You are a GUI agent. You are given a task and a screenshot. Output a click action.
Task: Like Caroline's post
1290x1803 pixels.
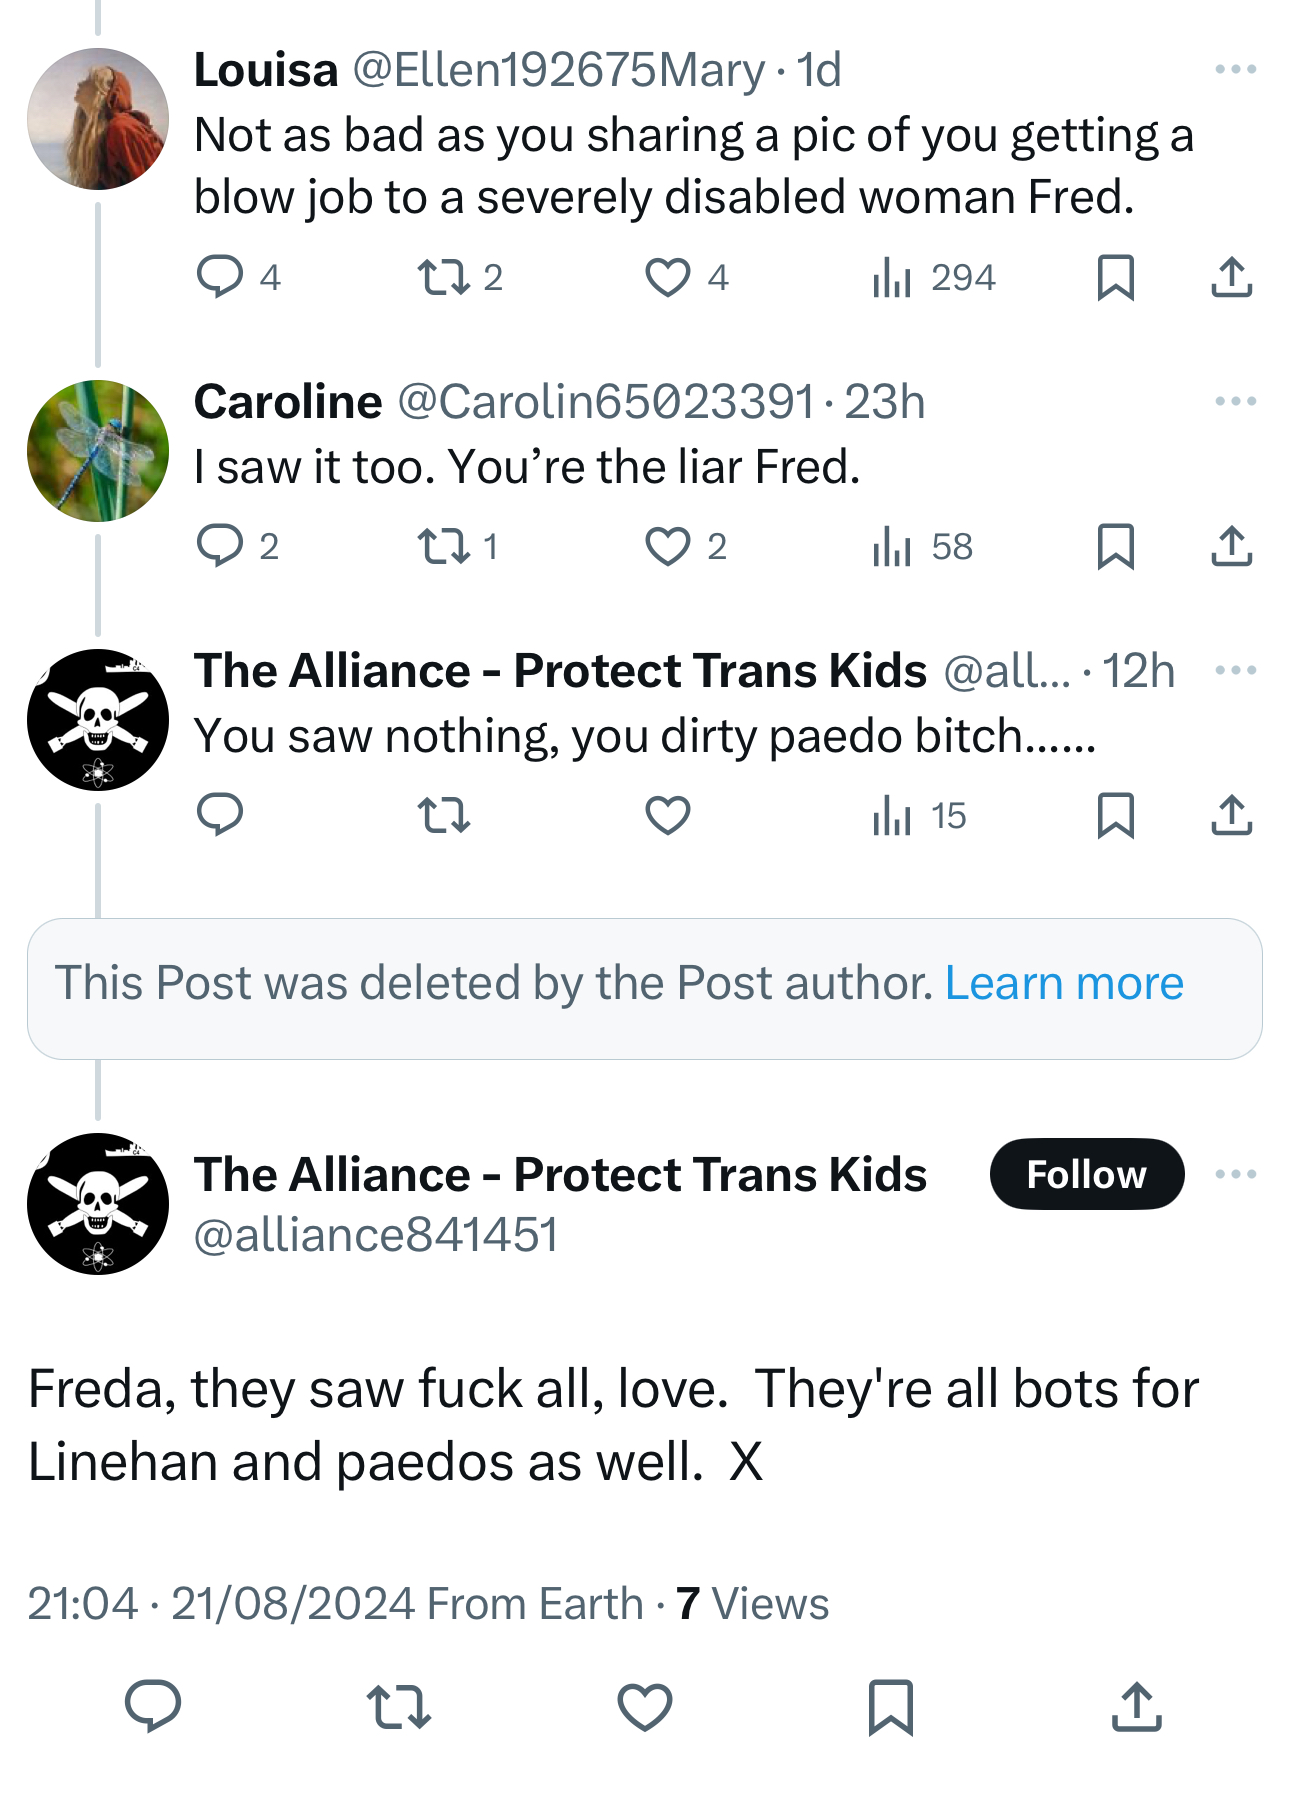668,546
